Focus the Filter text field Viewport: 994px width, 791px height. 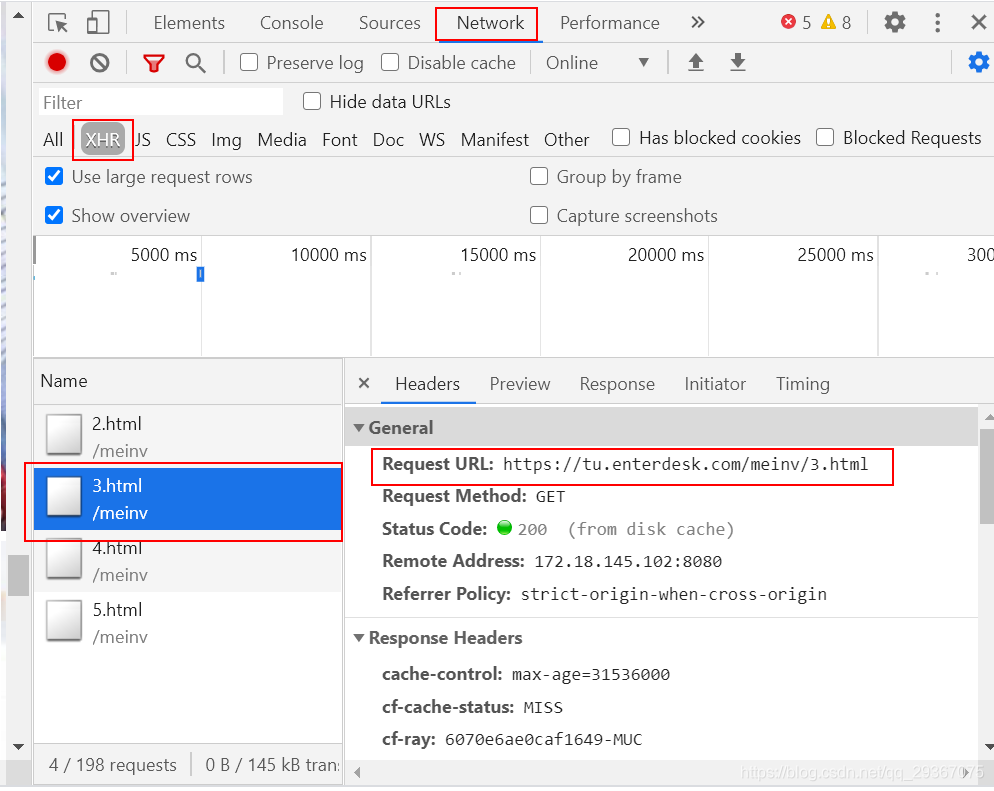pyautogui.click(x=161, y=102)
